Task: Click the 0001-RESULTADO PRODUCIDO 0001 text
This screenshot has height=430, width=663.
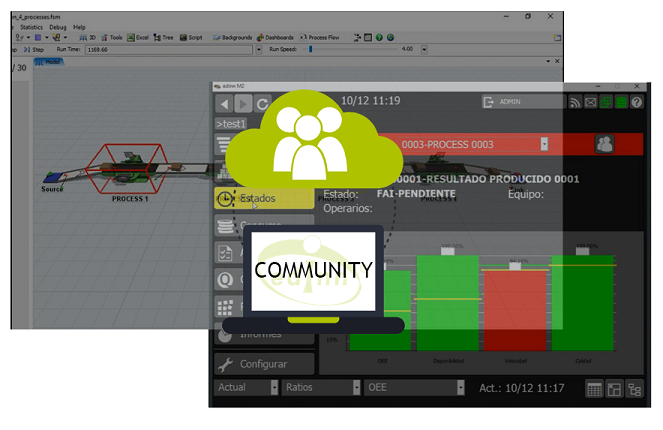Action: pos(488,179)
